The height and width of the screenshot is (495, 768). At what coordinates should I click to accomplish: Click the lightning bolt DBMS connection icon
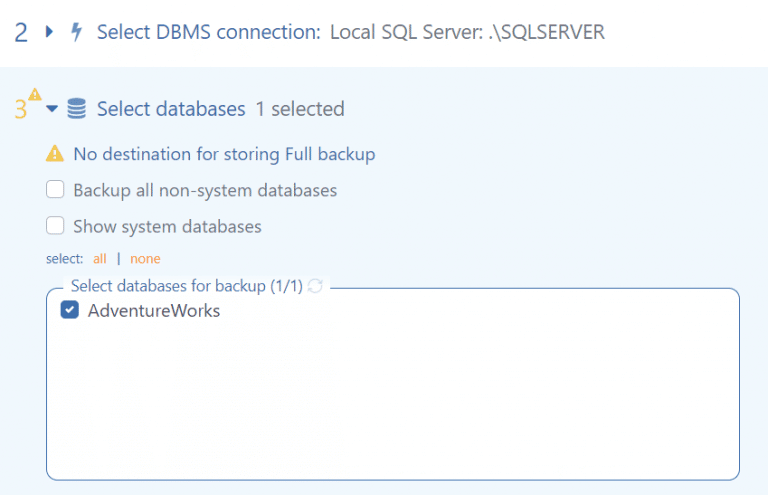pyautogui.click(x=76, y=33)
